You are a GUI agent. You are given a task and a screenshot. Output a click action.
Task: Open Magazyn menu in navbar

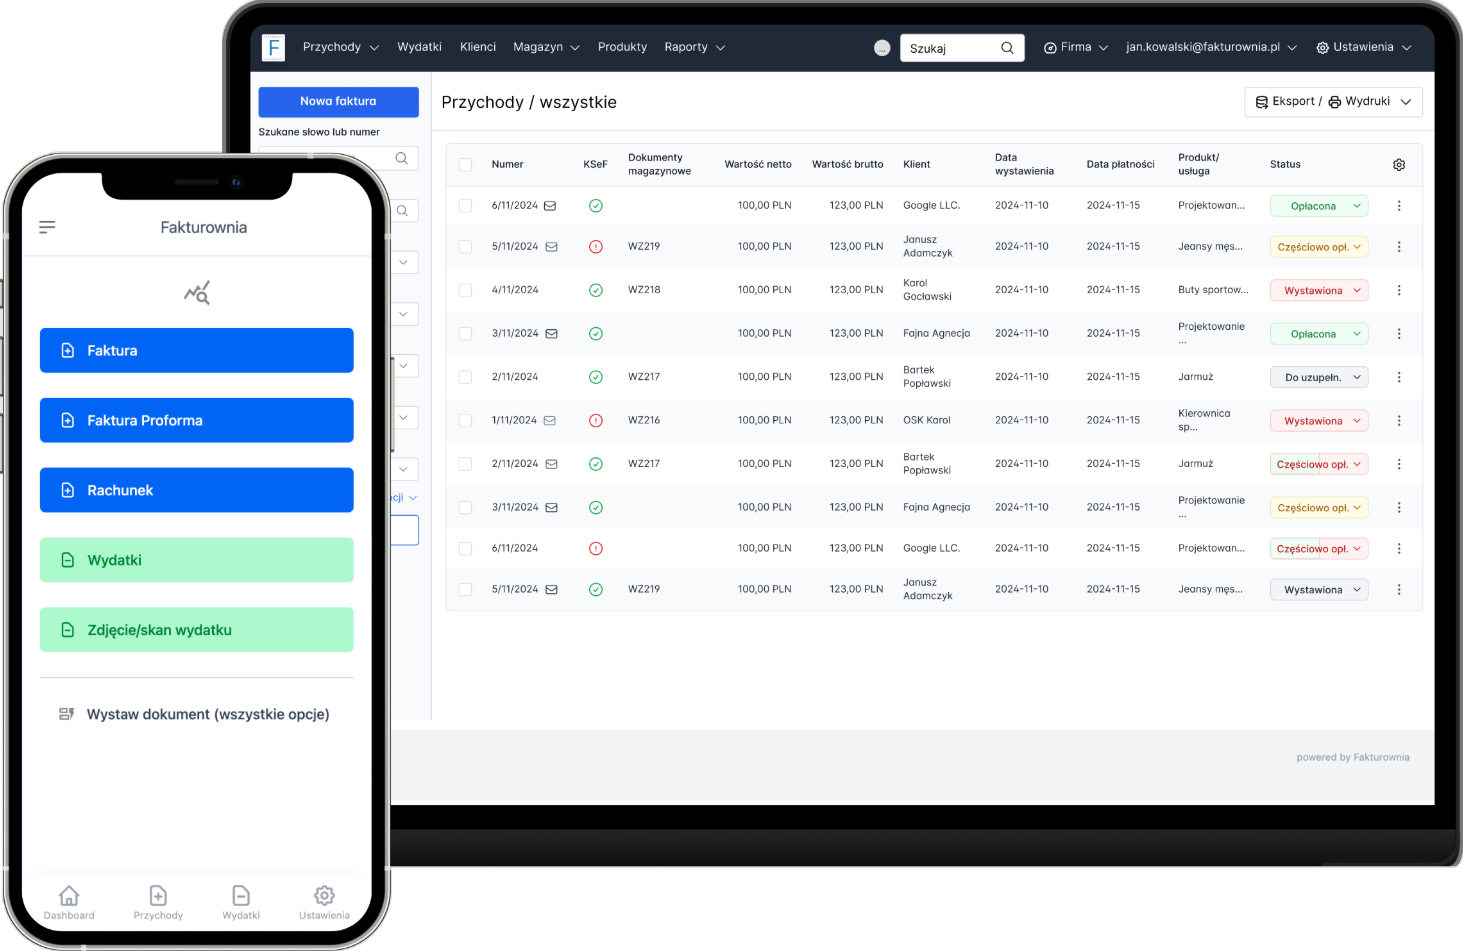(546, 48)
